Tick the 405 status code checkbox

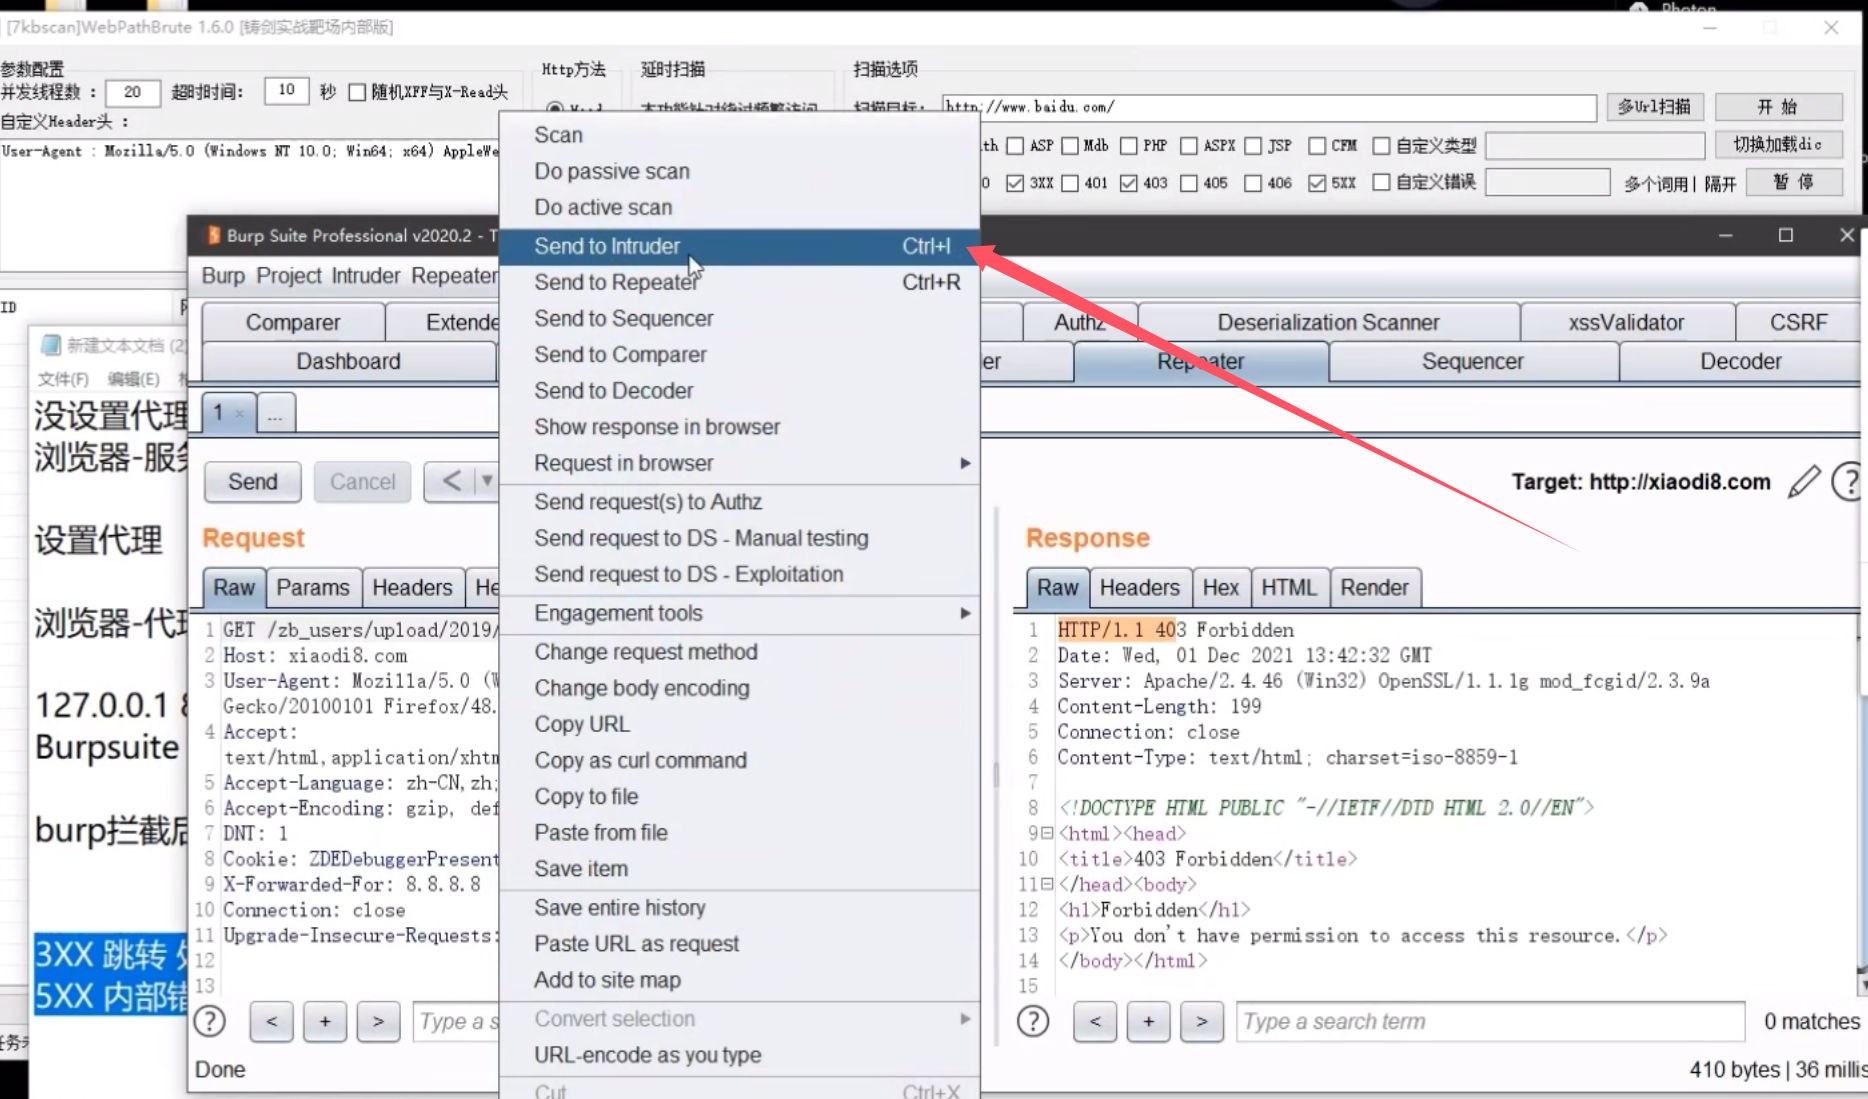(x=1189, y=183)
